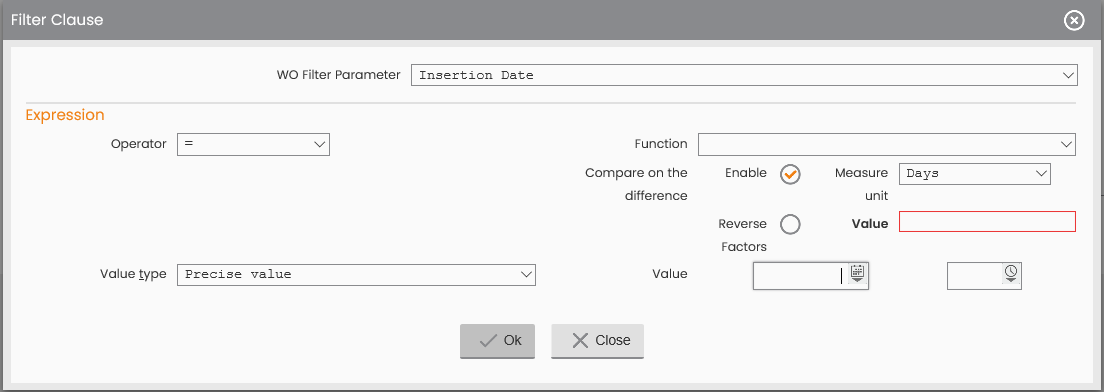Change the Measure unit from Days
Screen dimensions: 1104x392
(x=974, y=173)
